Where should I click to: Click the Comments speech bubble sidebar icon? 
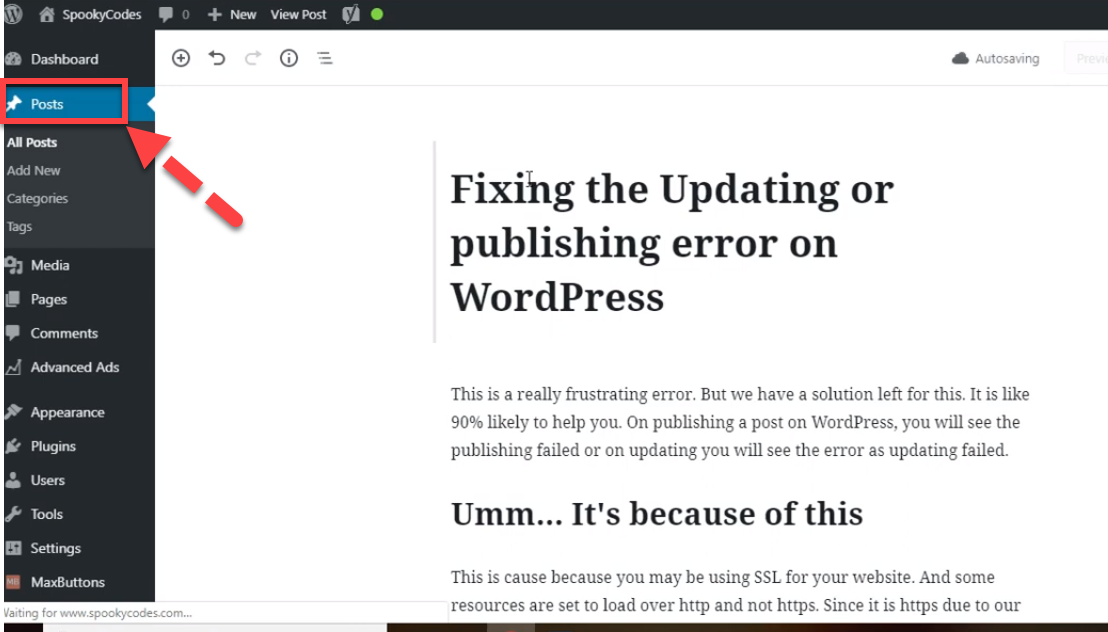(x=13, y=333)
